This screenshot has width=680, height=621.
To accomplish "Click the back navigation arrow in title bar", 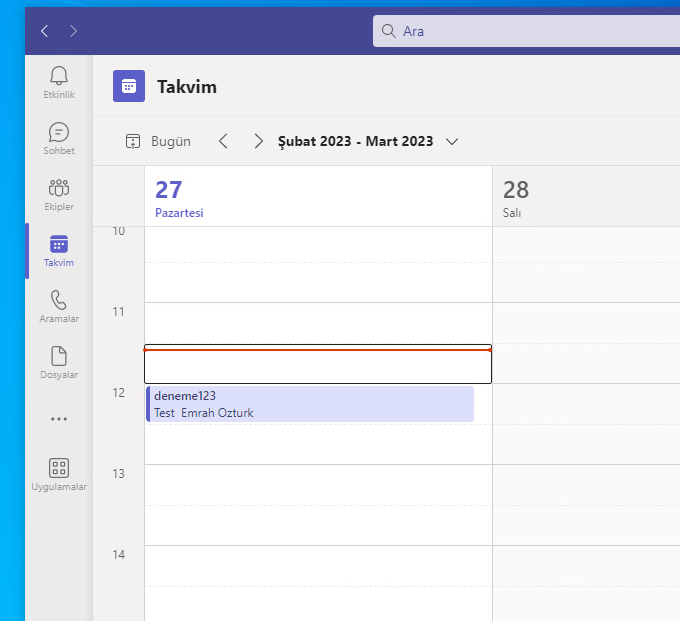I will click(x=44, y=31).
